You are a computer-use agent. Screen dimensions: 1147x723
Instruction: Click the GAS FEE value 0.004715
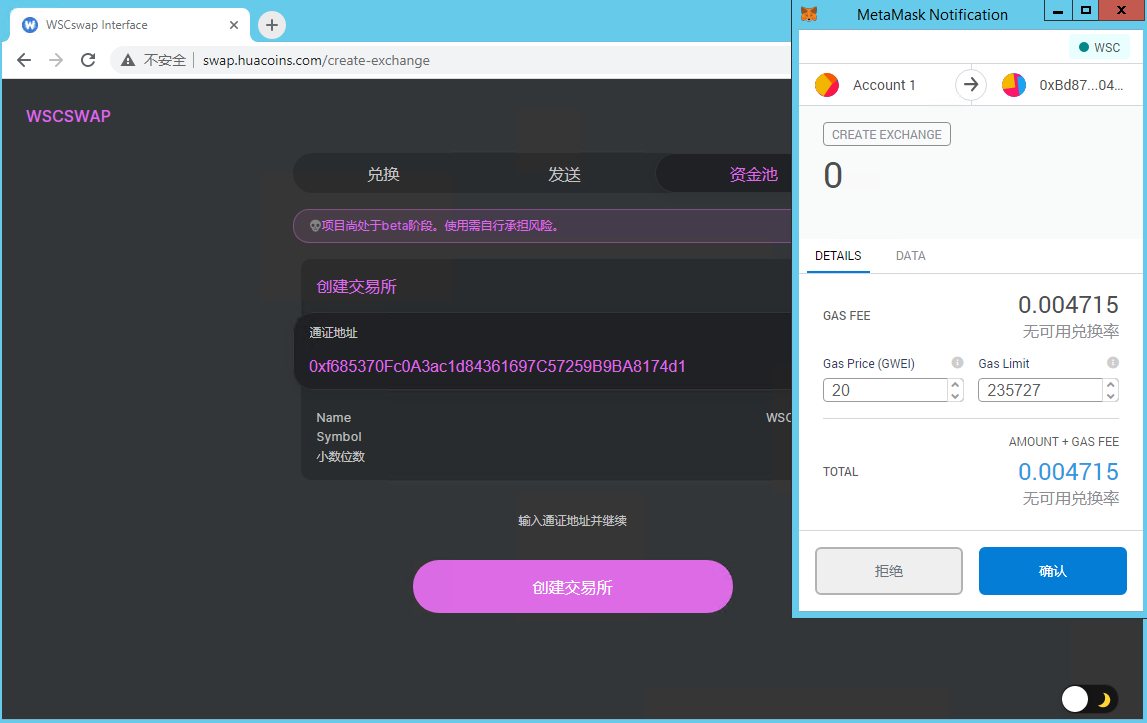click(x=1068, y=304)
